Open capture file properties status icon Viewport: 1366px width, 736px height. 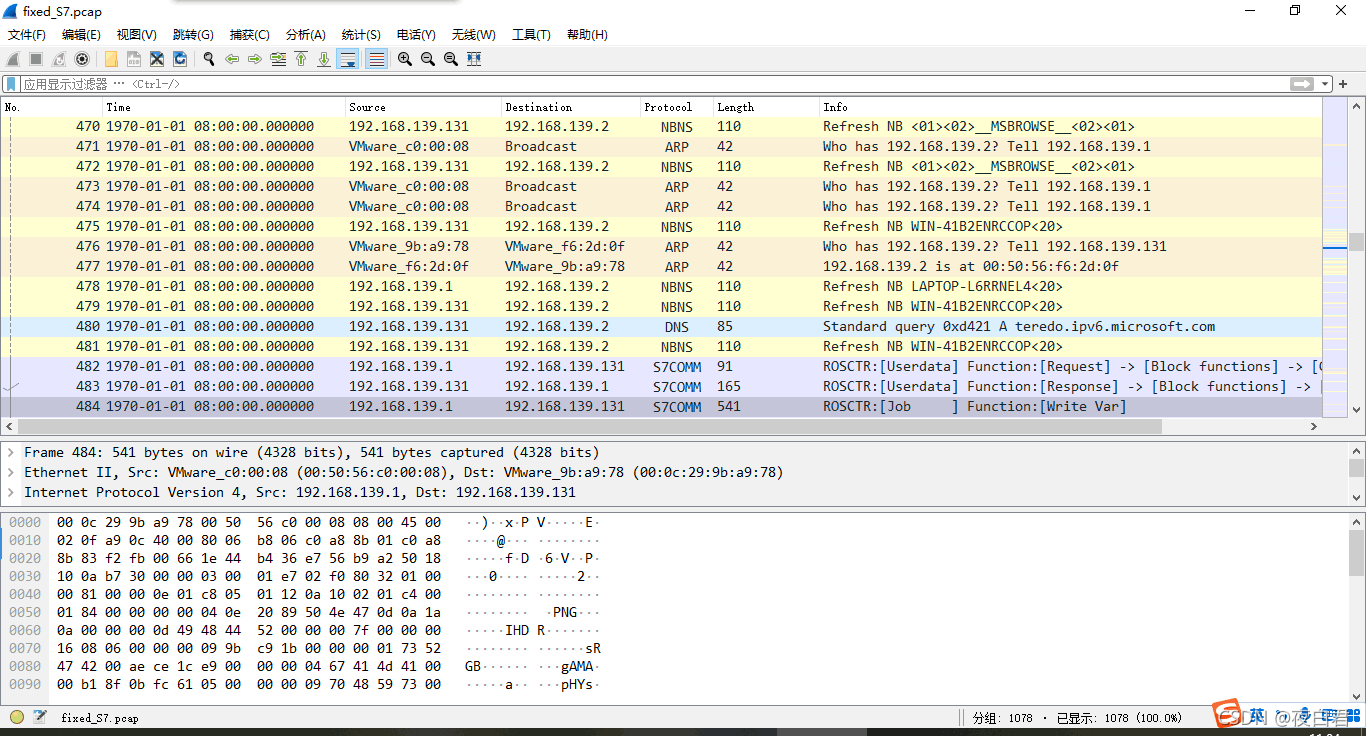click(x=40, y=717)
